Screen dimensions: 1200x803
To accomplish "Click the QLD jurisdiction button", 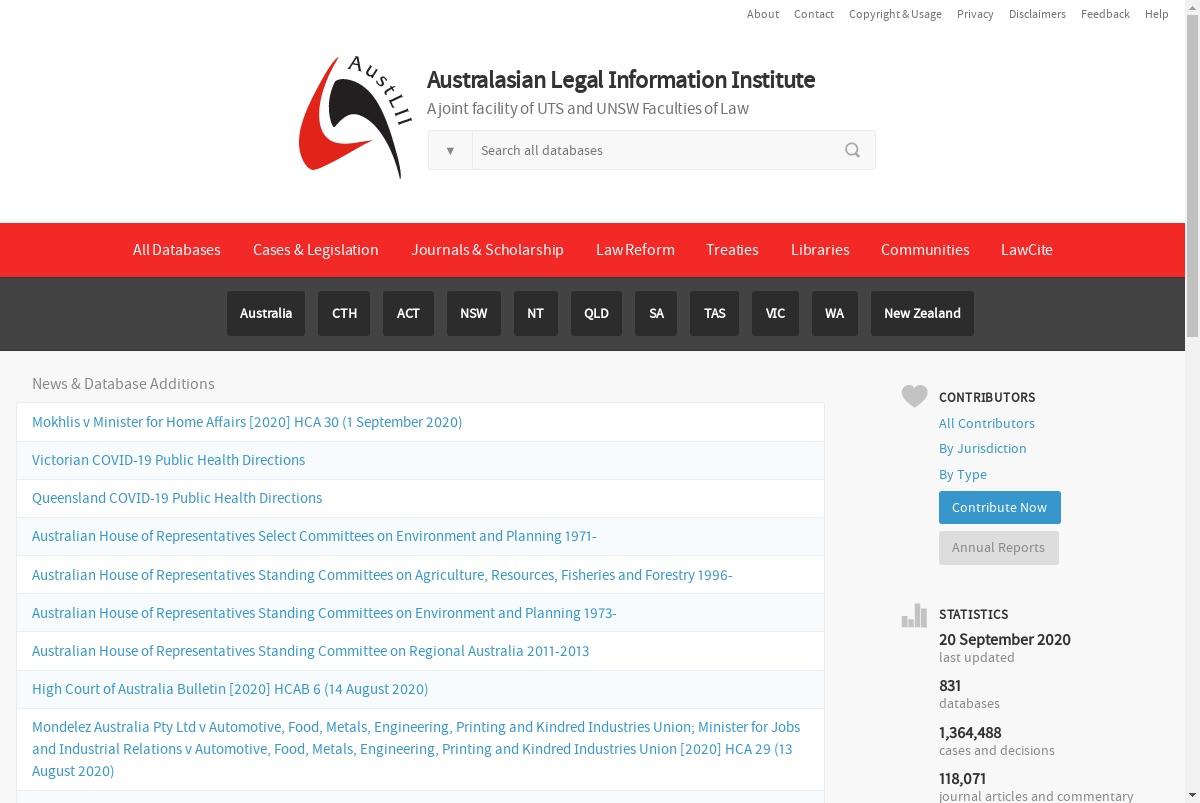I will click(x=596, y=313).
